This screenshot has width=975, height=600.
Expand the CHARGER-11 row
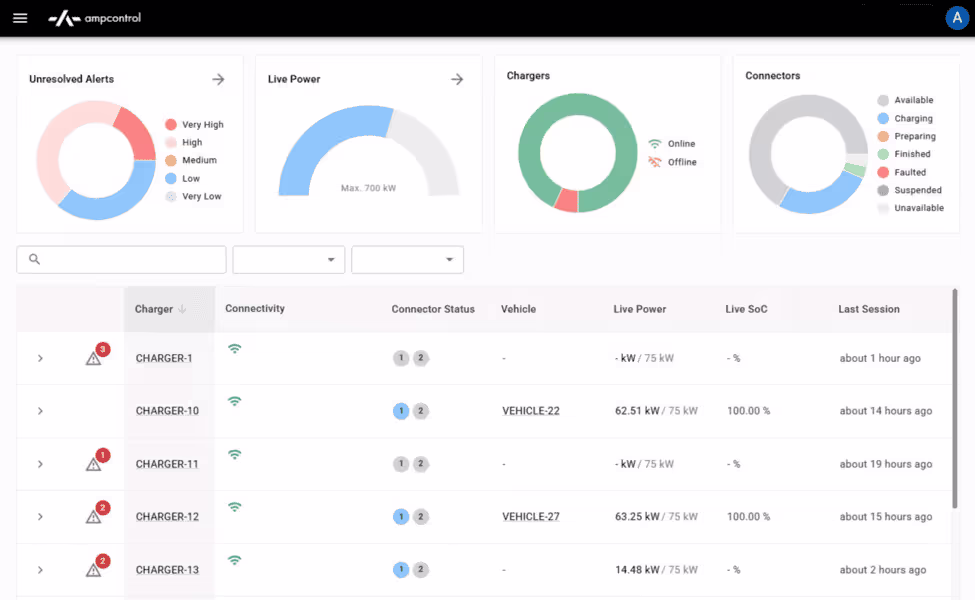(40, 464)
